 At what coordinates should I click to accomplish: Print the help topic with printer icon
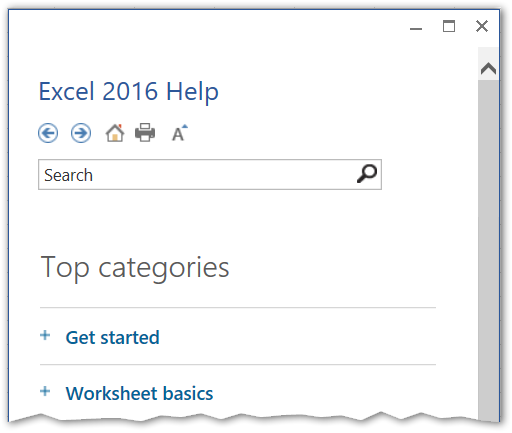tap(145, 133)
